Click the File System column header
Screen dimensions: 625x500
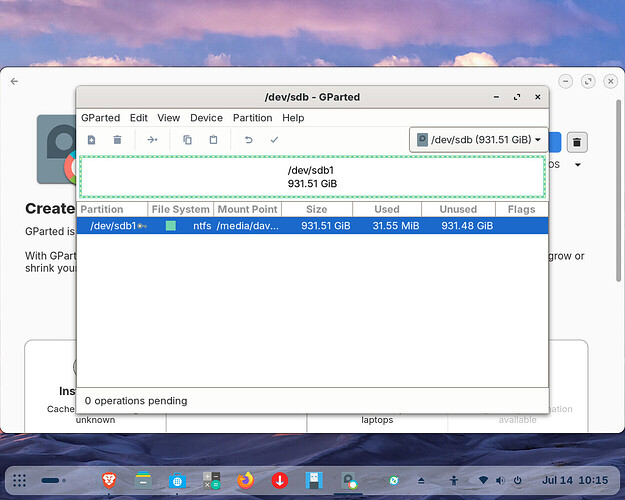coord(181,209)
